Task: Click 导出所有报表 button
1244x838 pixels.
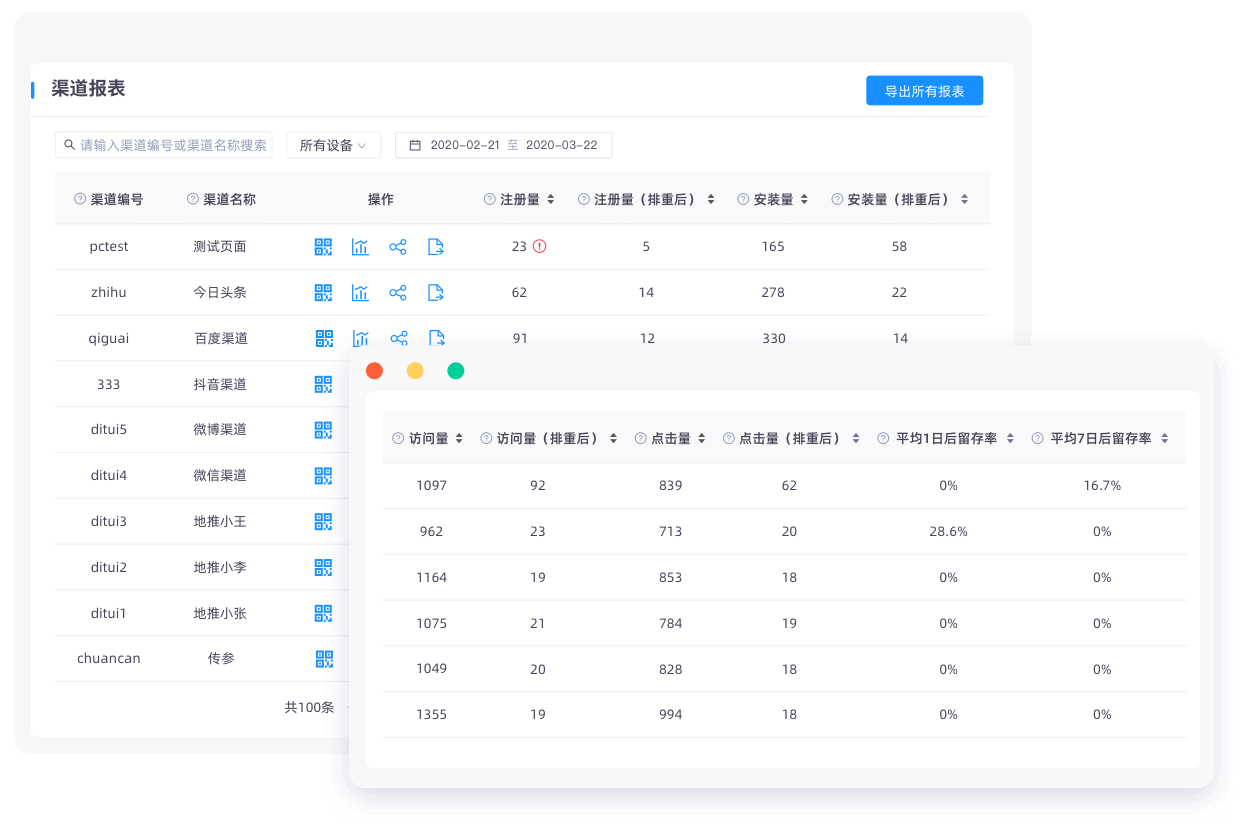Action: pos(925,91)
